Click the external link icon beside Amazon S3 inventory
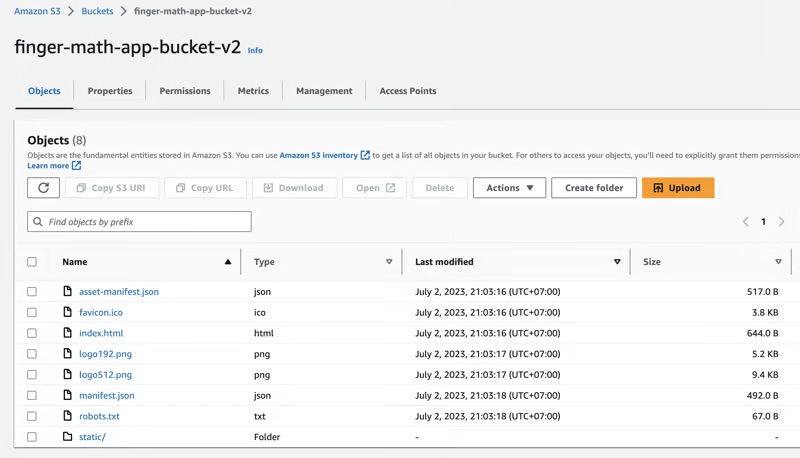The image size is (800, 458). [365, 155]
